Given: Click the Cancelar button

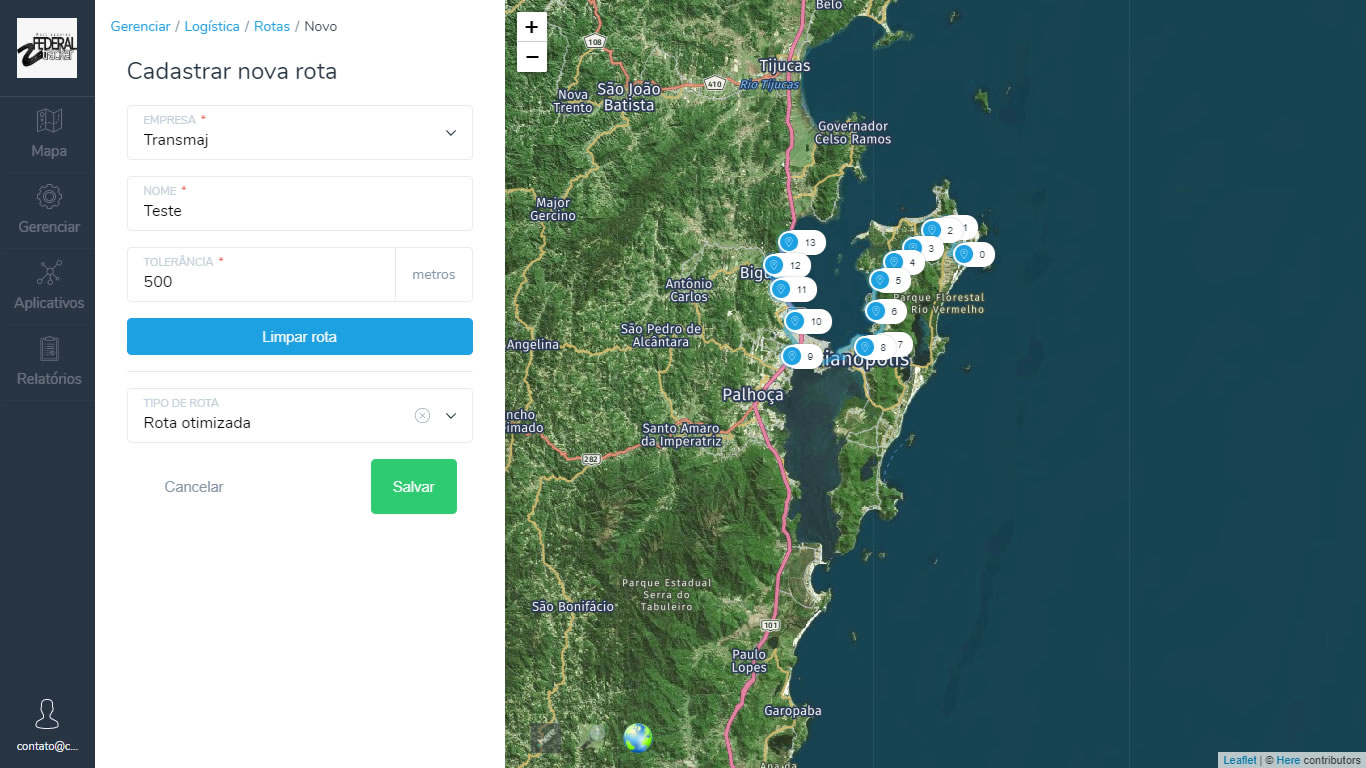Looking at the screenshot, I should click(194, 487).
